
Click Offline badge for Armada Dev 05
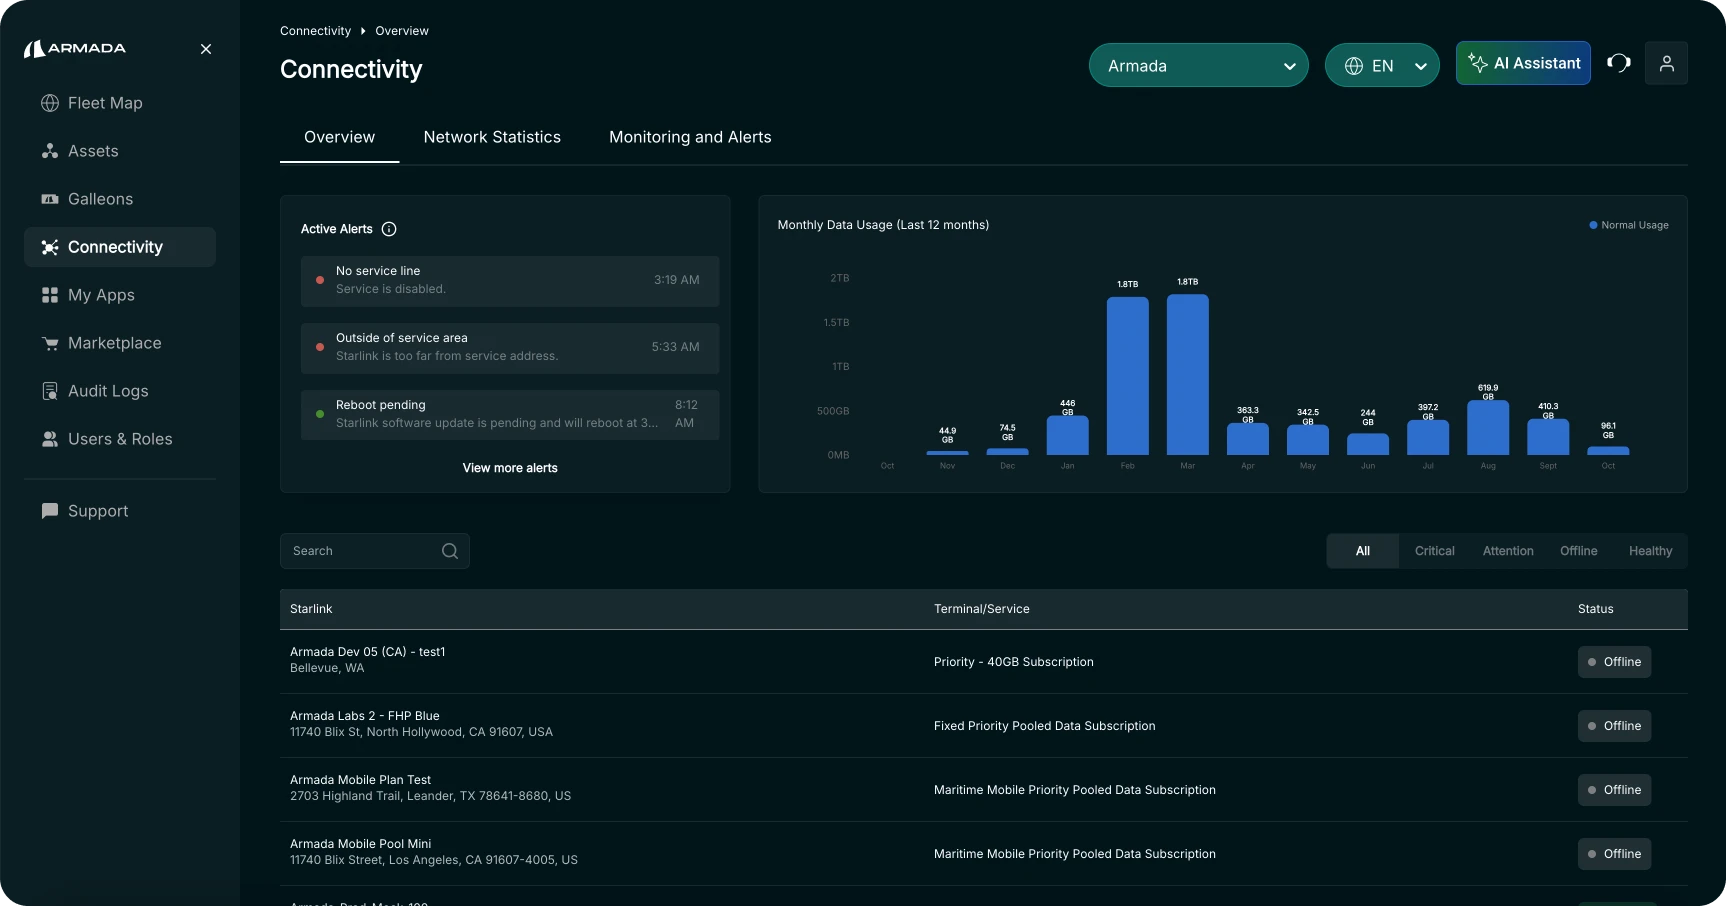1614,662
